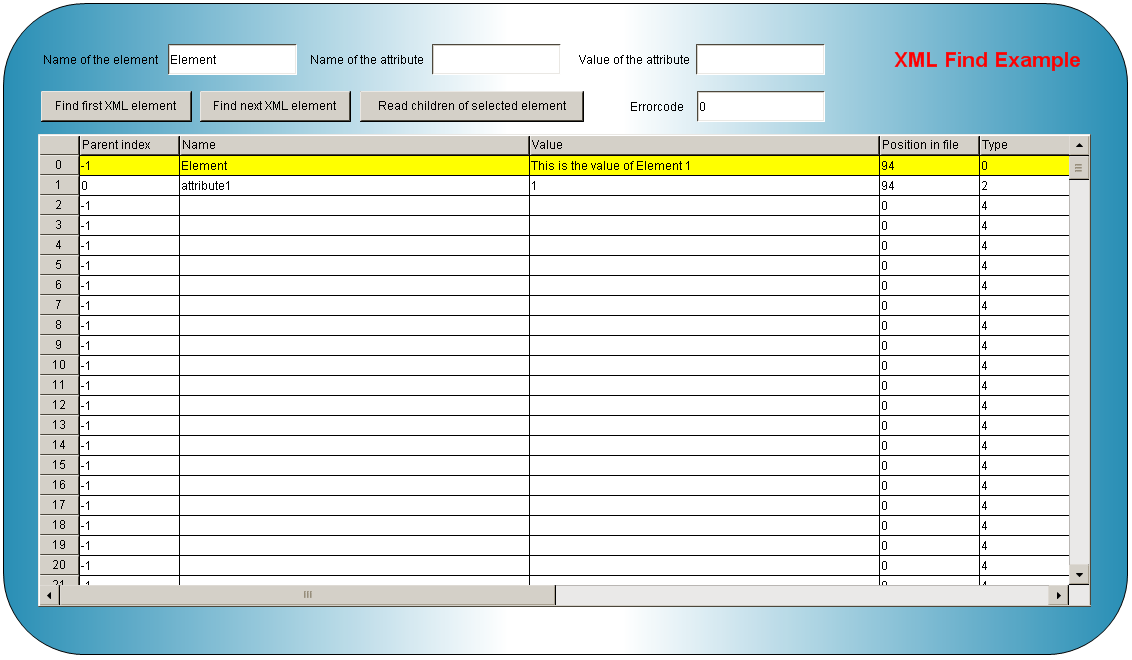Select the attribute1 name cell

tap(354, 185)
